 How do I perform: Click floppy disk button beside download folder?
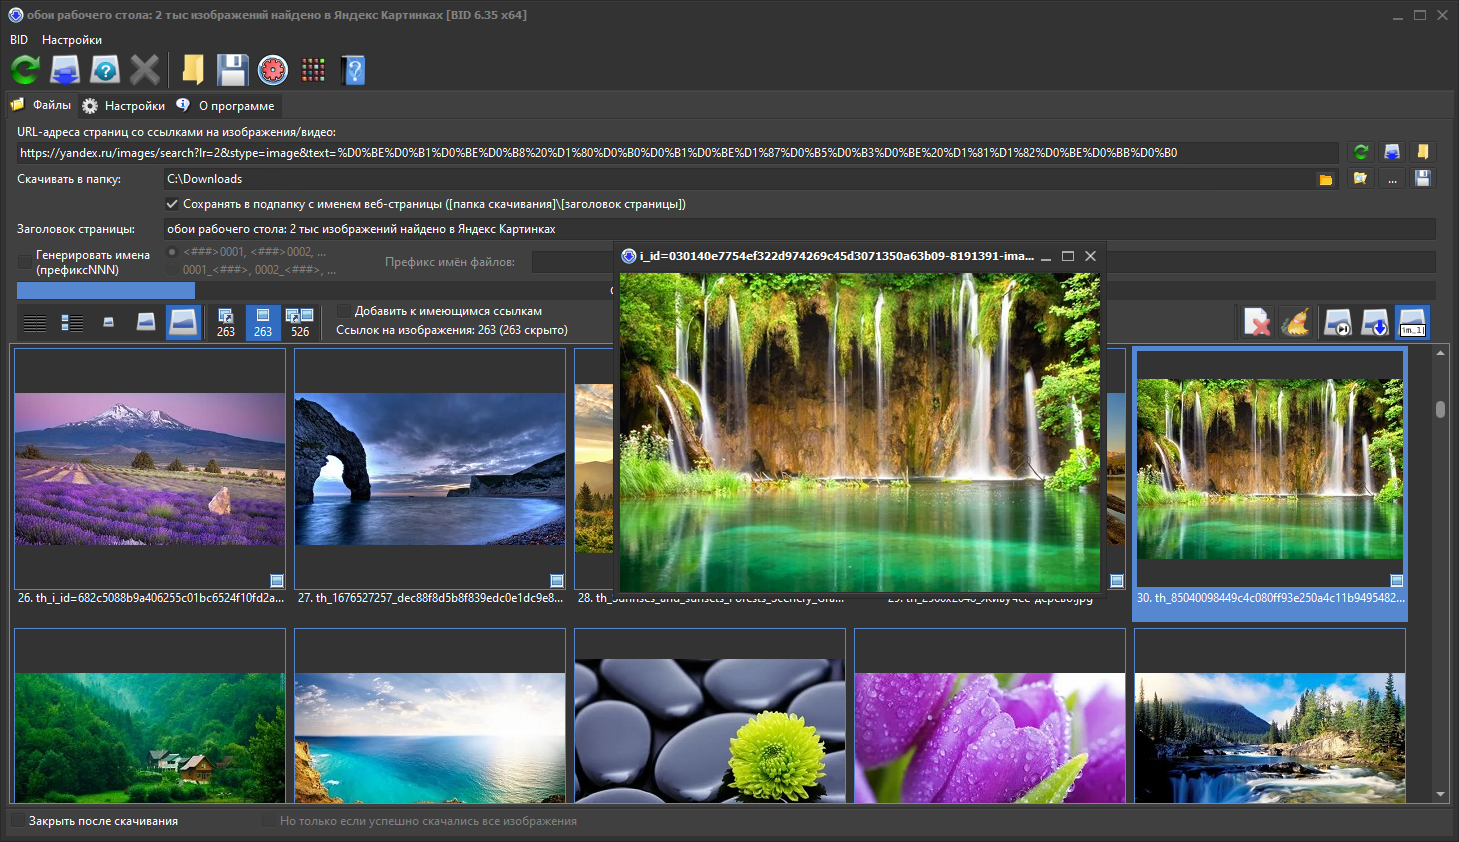[x=1422, y=178]
